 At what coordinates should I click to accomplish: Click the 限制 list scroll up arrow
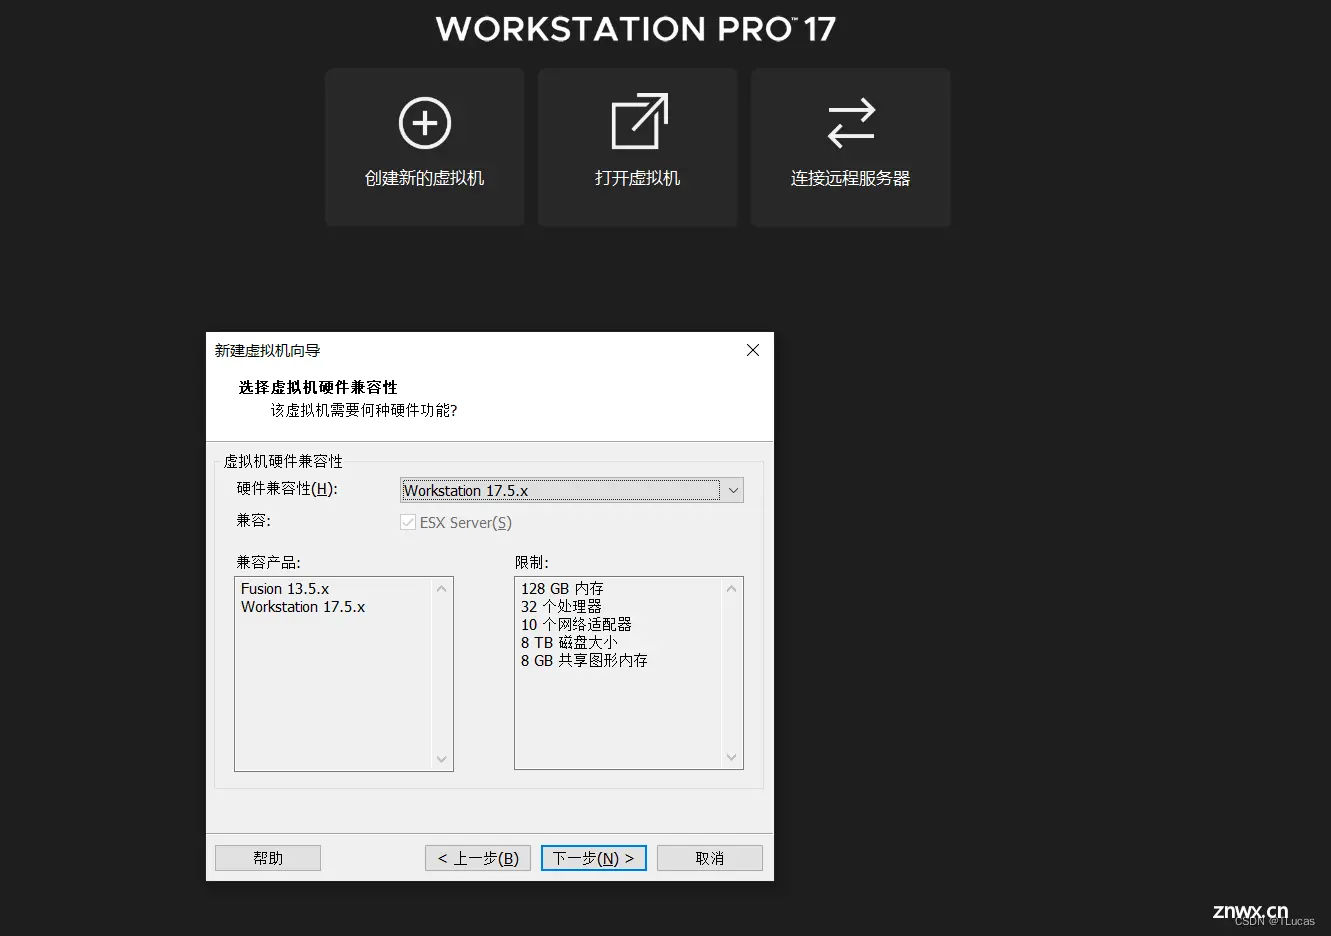point(731,589)
